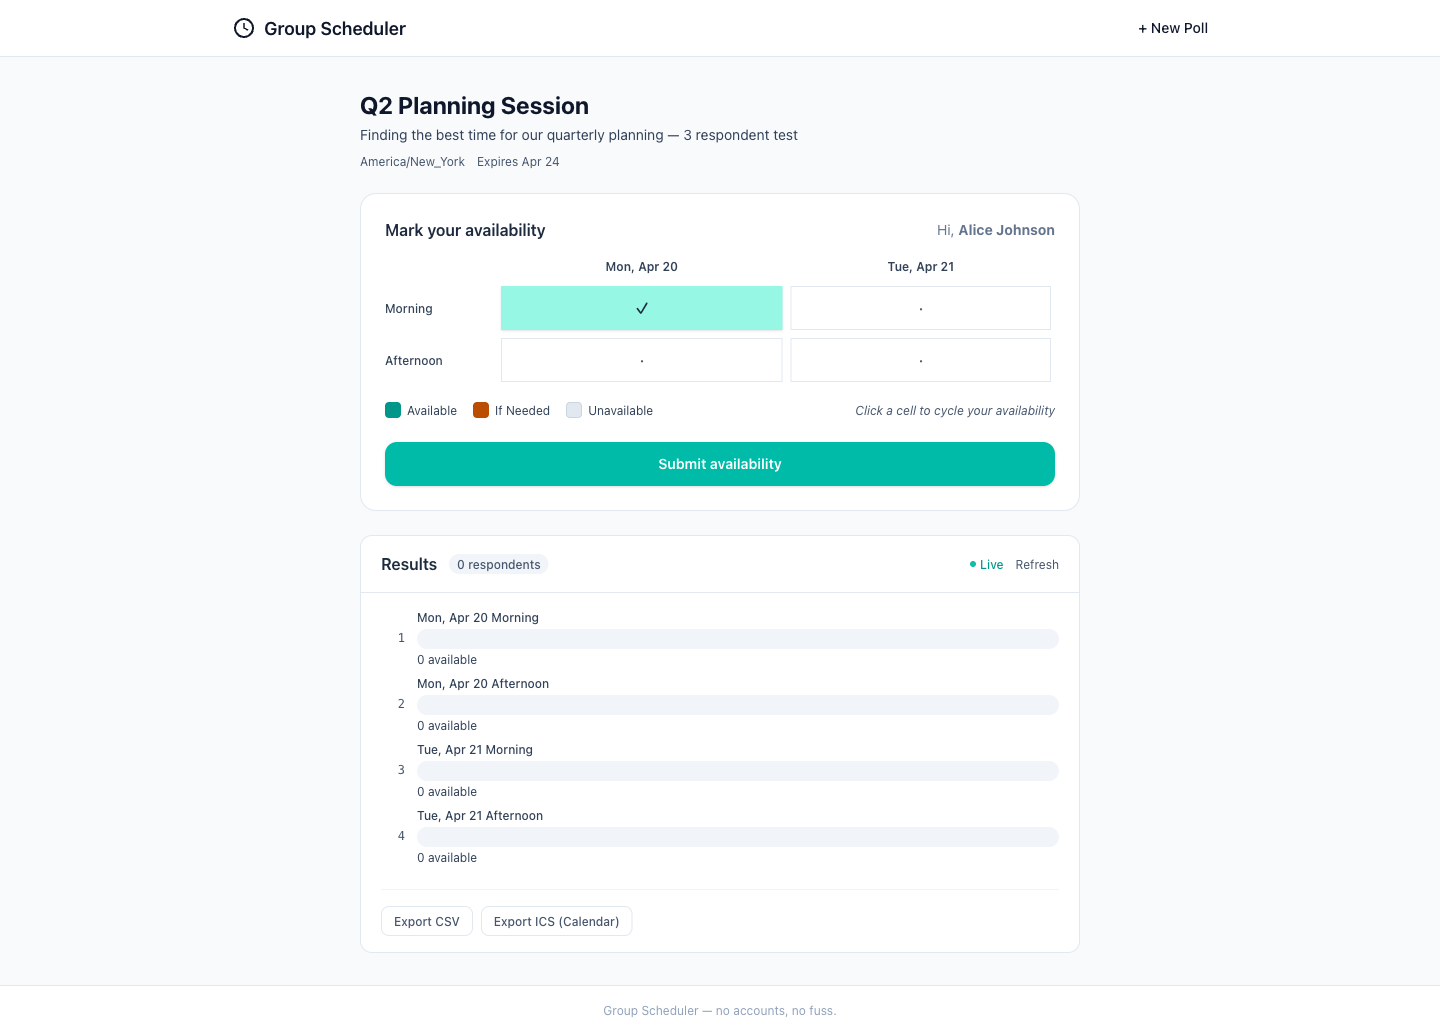Refresh the results list
Viewport: 1440px width, 1034px height.
1037,565
